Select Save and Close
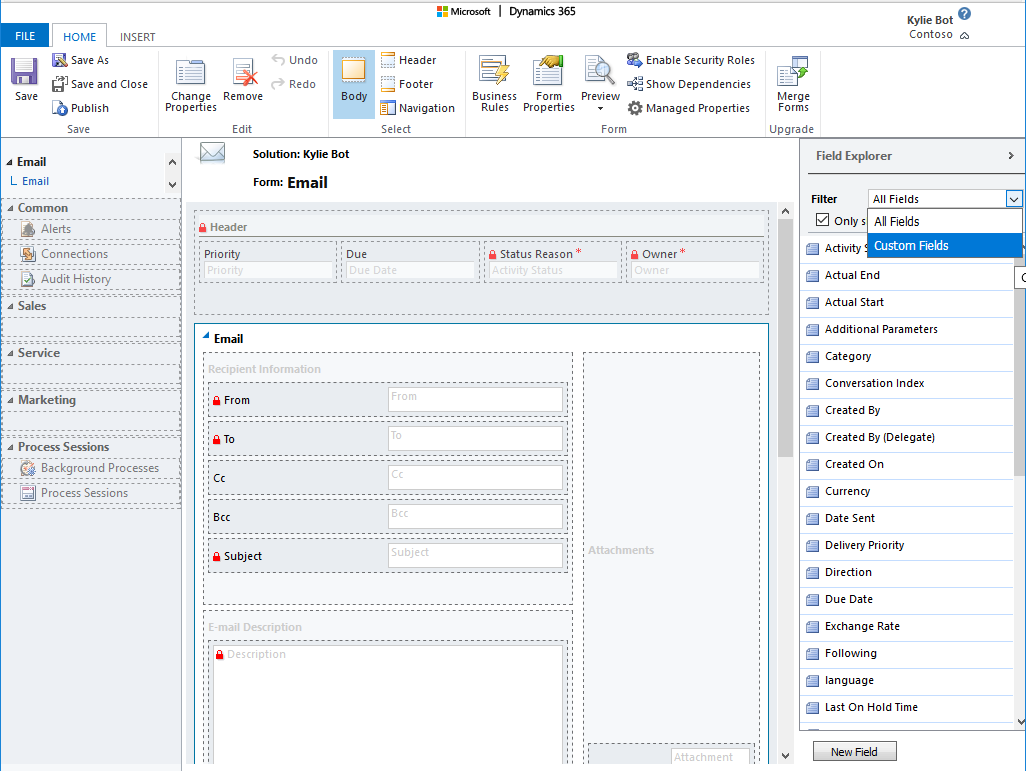Viewport: 1026px width, 771px height. [x=100, y=84]
